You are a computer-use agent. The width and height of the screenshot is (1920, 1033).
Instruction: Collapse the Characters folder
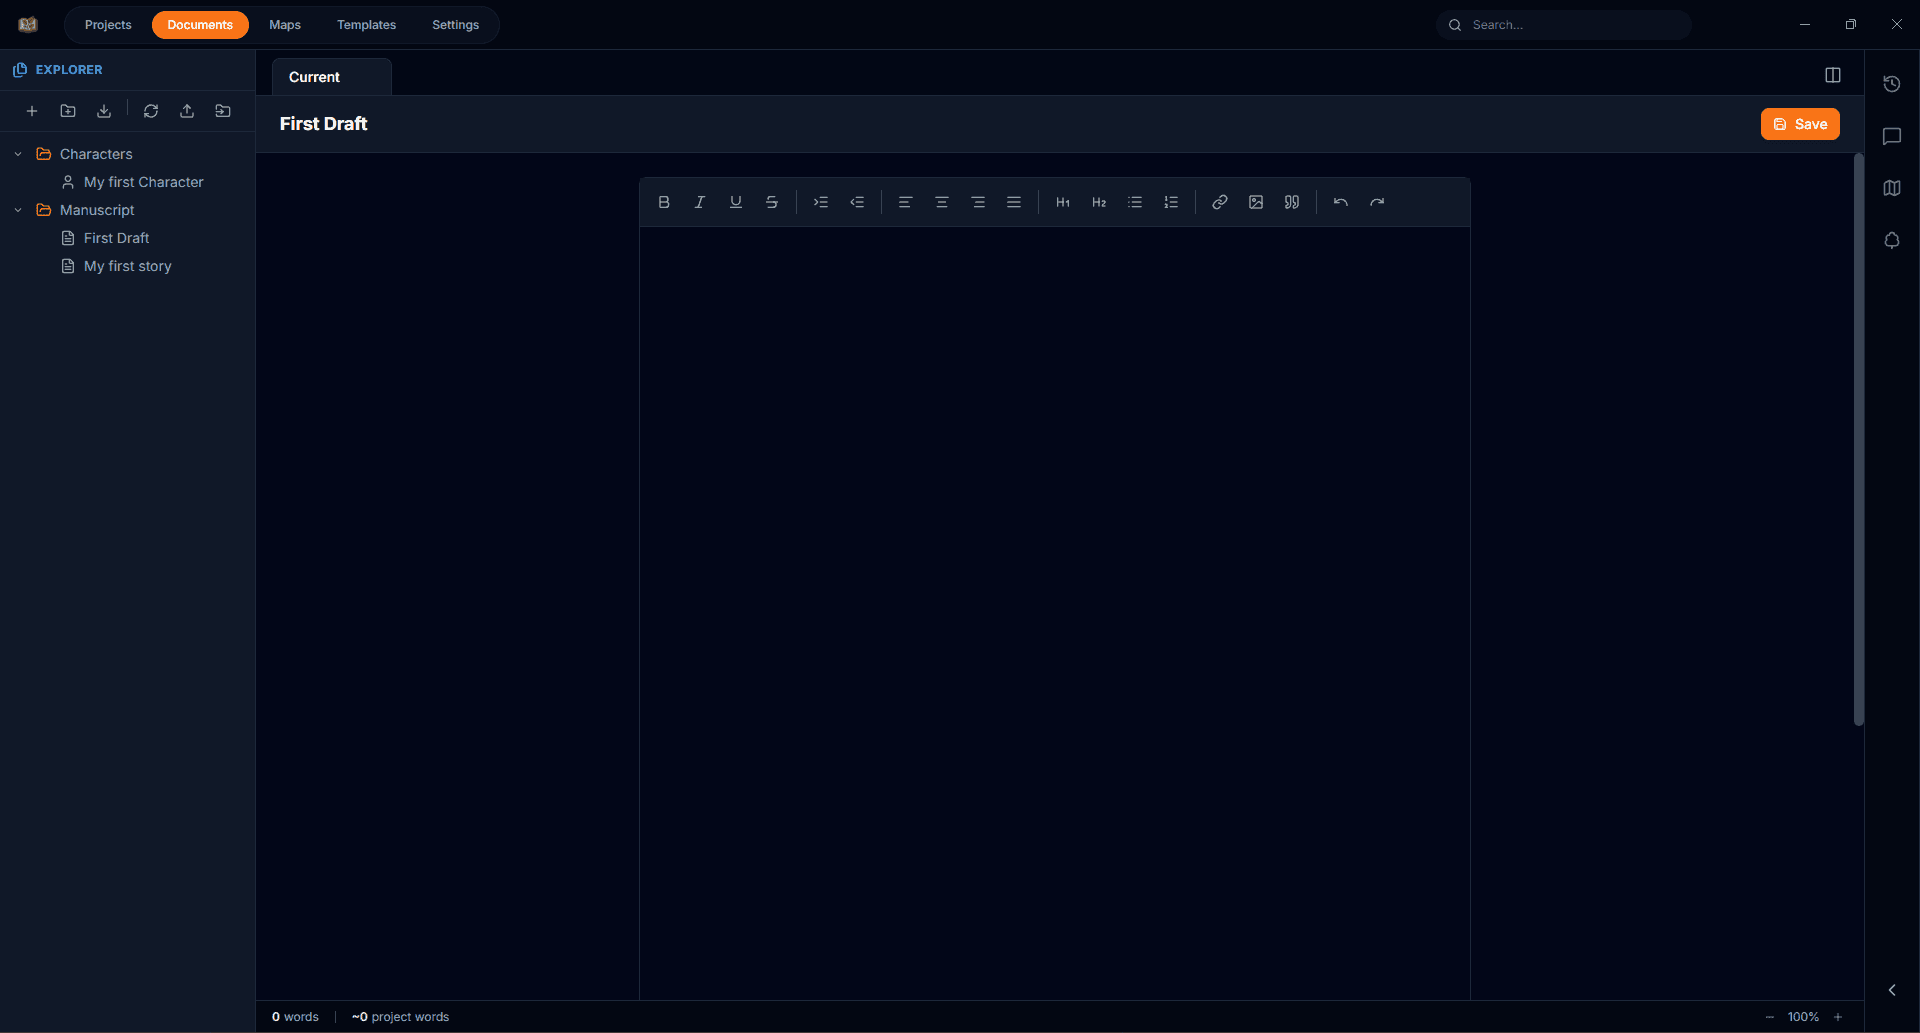17,154
